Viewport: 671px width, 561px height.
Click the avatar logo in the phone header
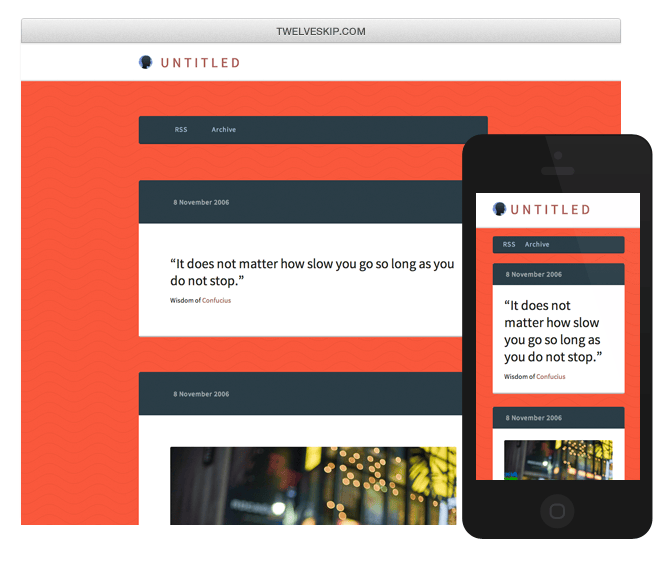coord(499,209)
